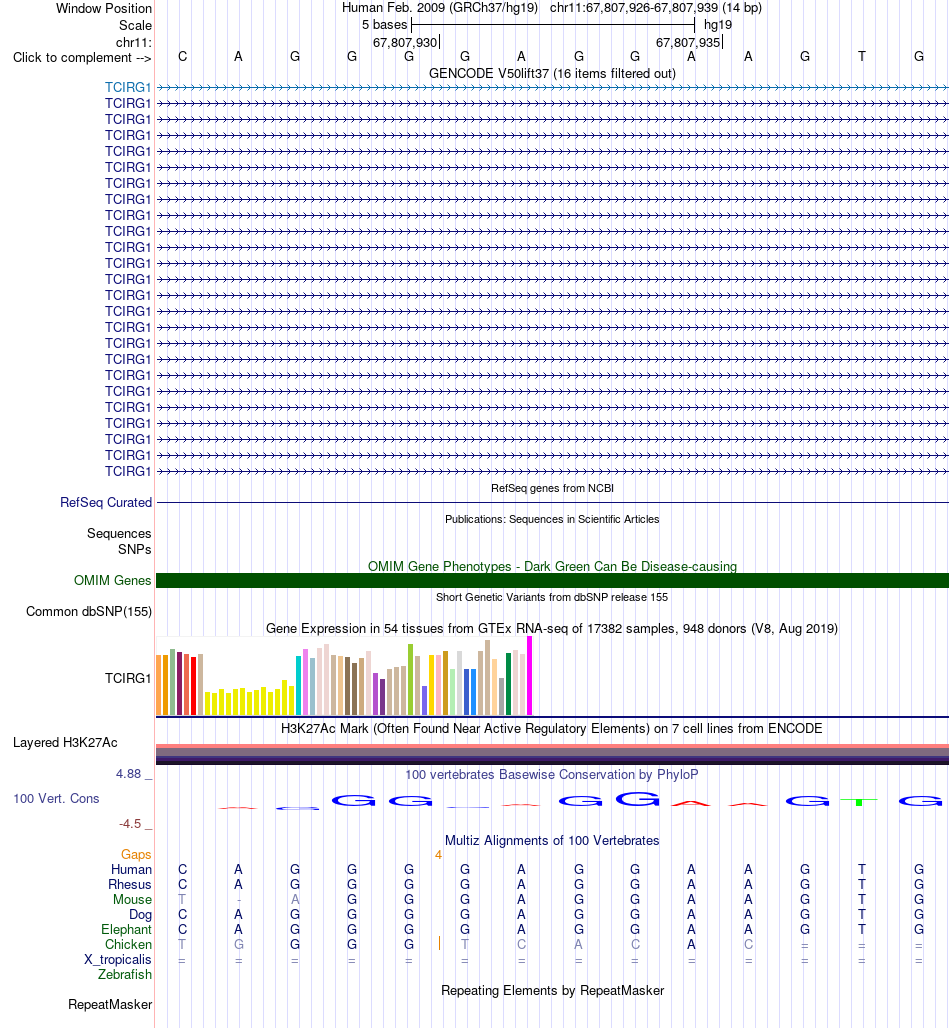The image size is (950, 1028).
Task: Click the TCIRG1 label beside GTEx bar chart
Action: pos(128,678)
